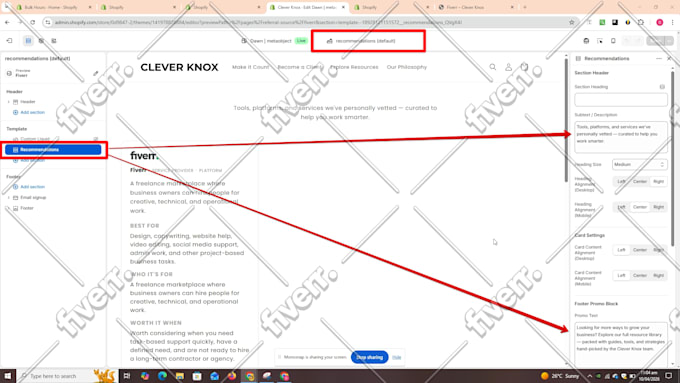Viewport: 680px width, 383px height.
Task: Open File Explorer from the taskbar
Action: 180,376
